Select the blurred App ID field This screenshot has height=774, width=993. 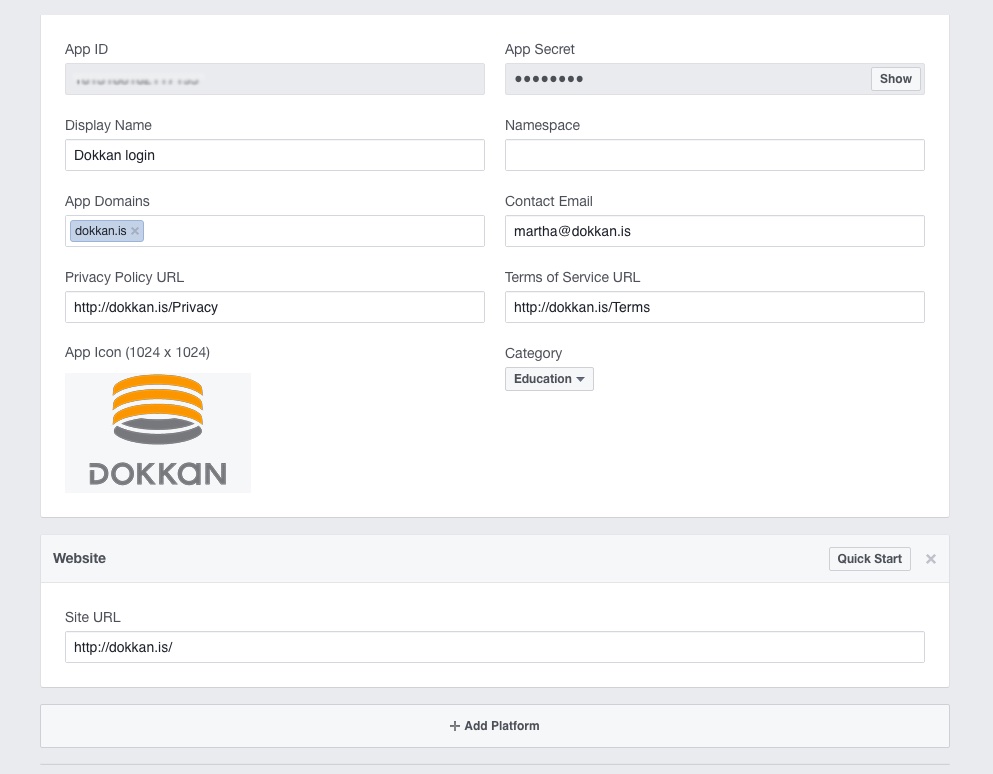tap(275, 79)
